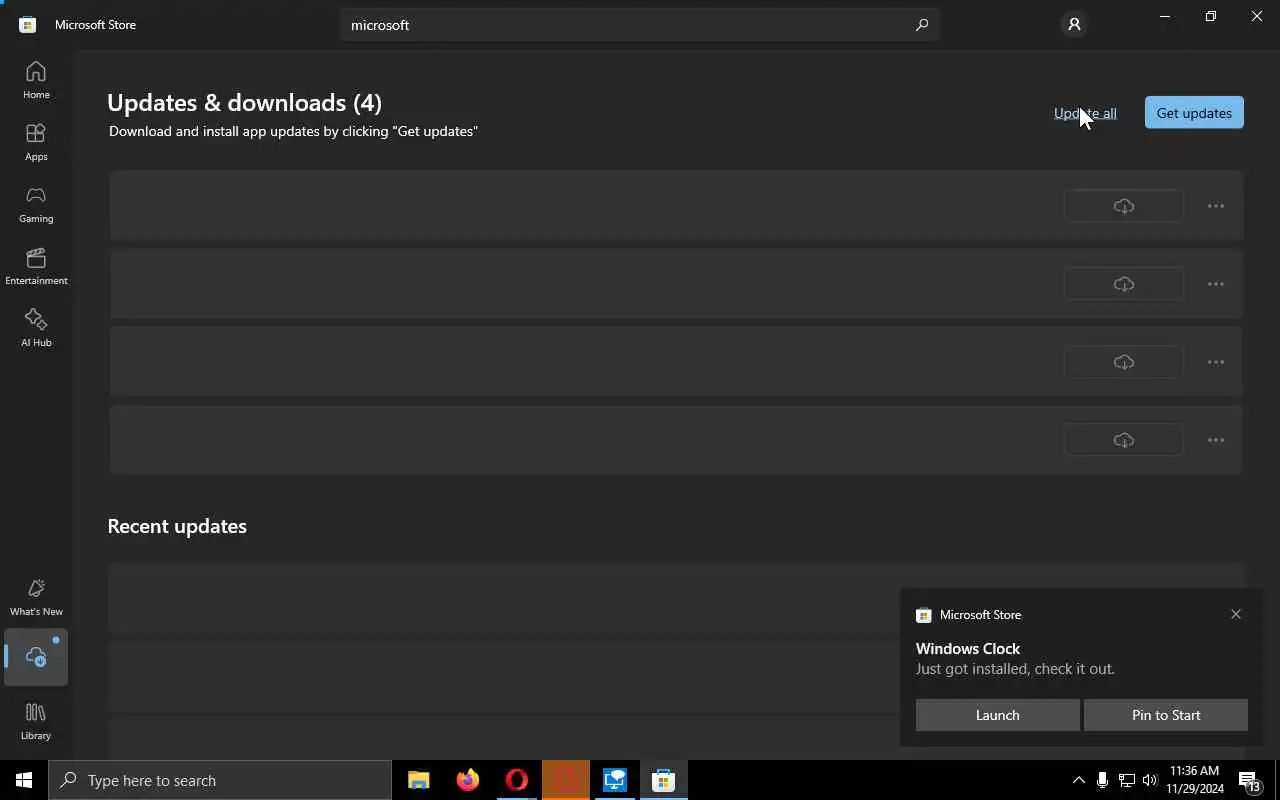Click the 'Updates & downloads (4)' heading
This screenshot has width=1280, height=800.
(244, 102)
